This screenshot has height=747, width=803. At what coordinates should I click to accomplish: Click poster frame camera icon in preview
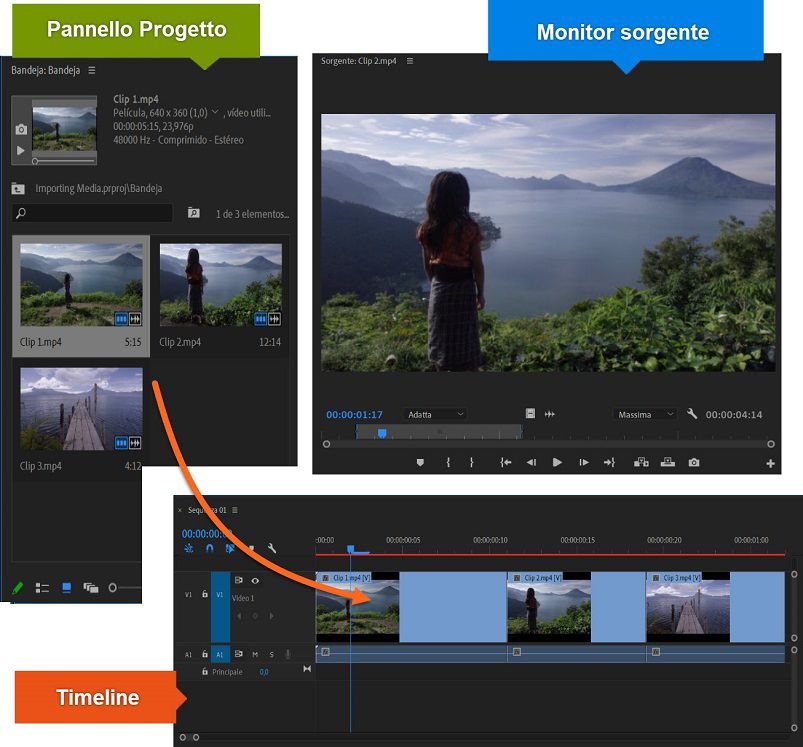[21, 130]
